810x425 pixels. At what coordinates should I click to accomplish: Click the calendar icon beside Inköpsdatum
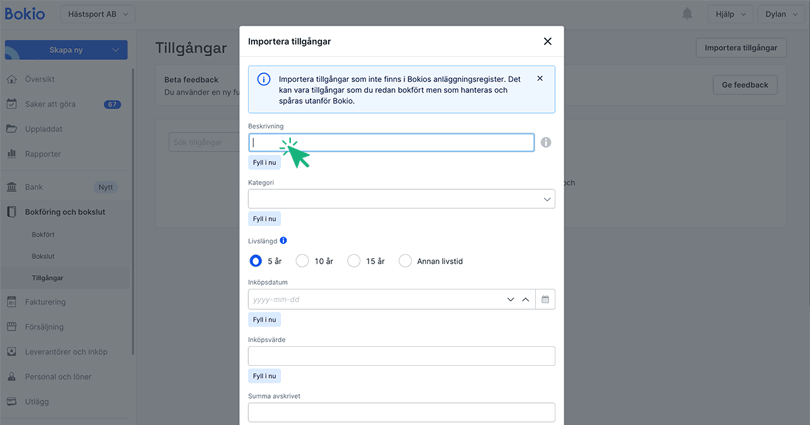(x=545, y=299)
